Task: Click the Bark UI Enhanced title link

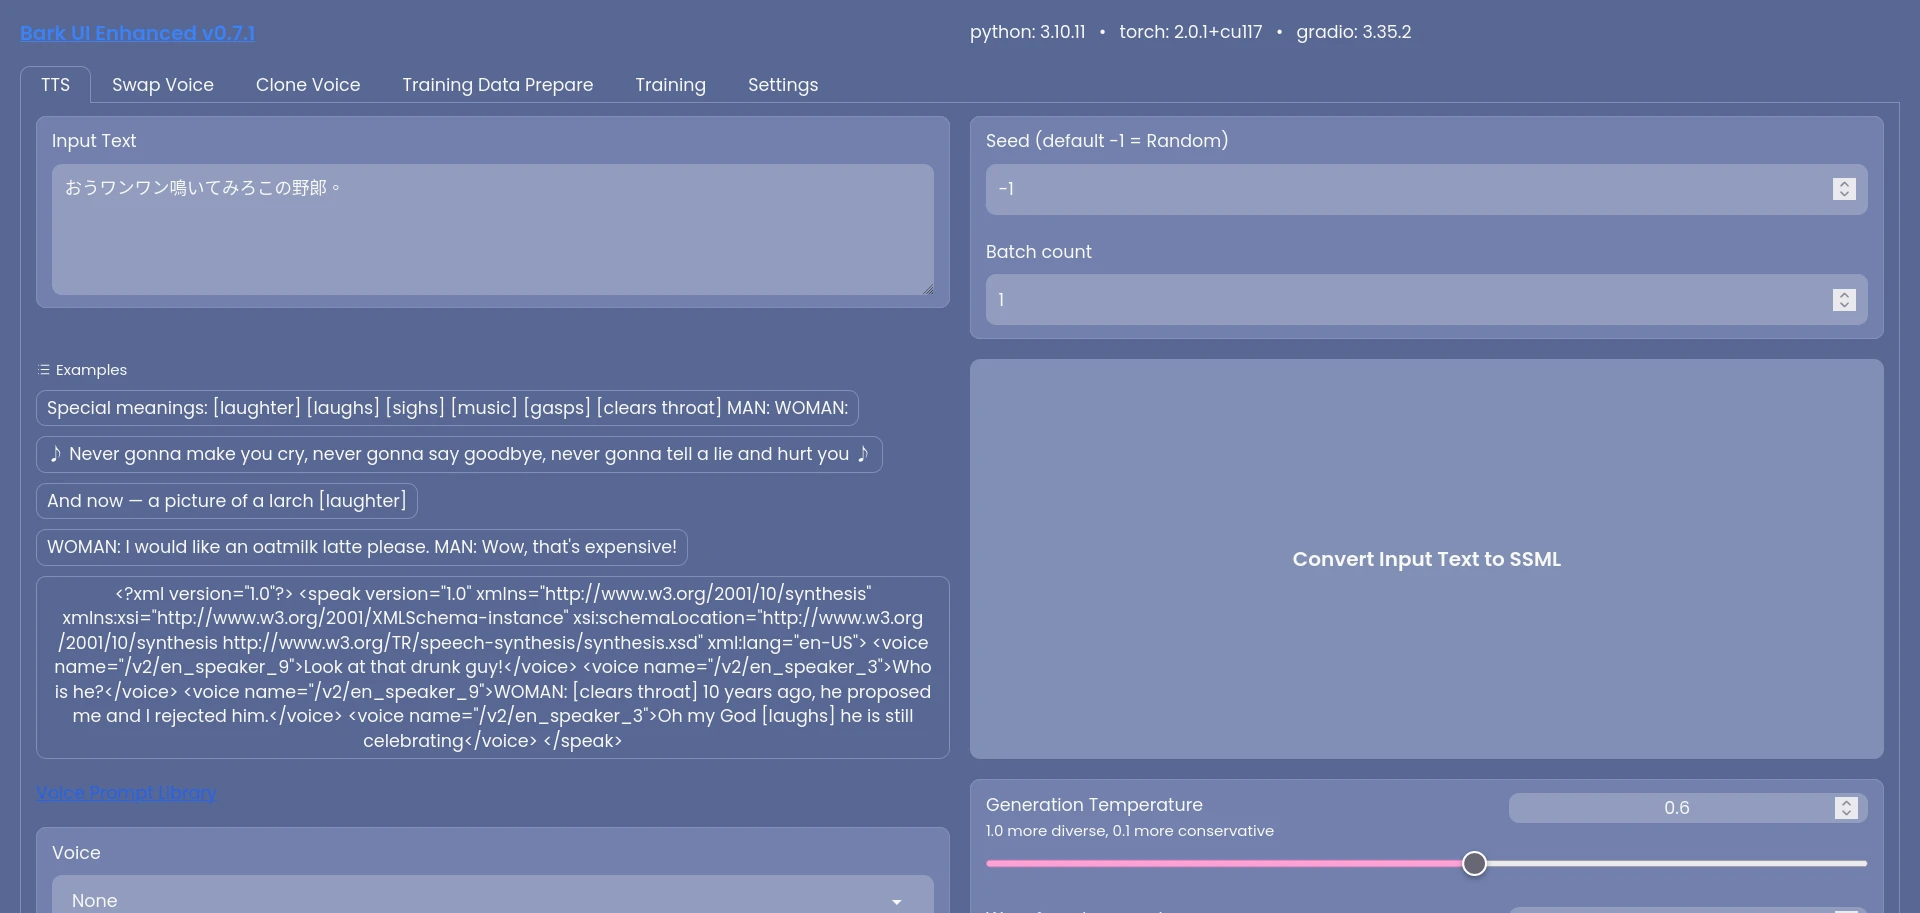Action: (x=137, y=33)
